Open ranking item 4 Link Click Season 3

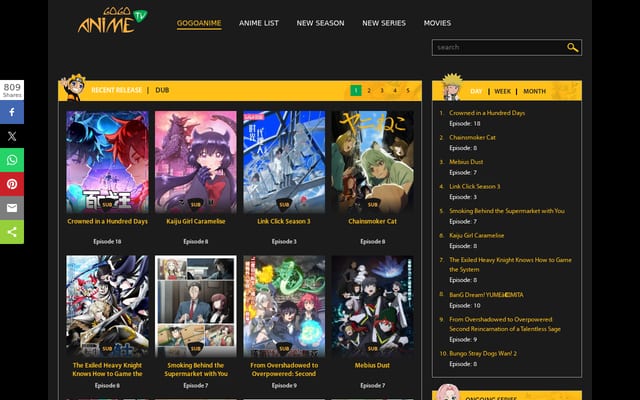tap(474, 187)
